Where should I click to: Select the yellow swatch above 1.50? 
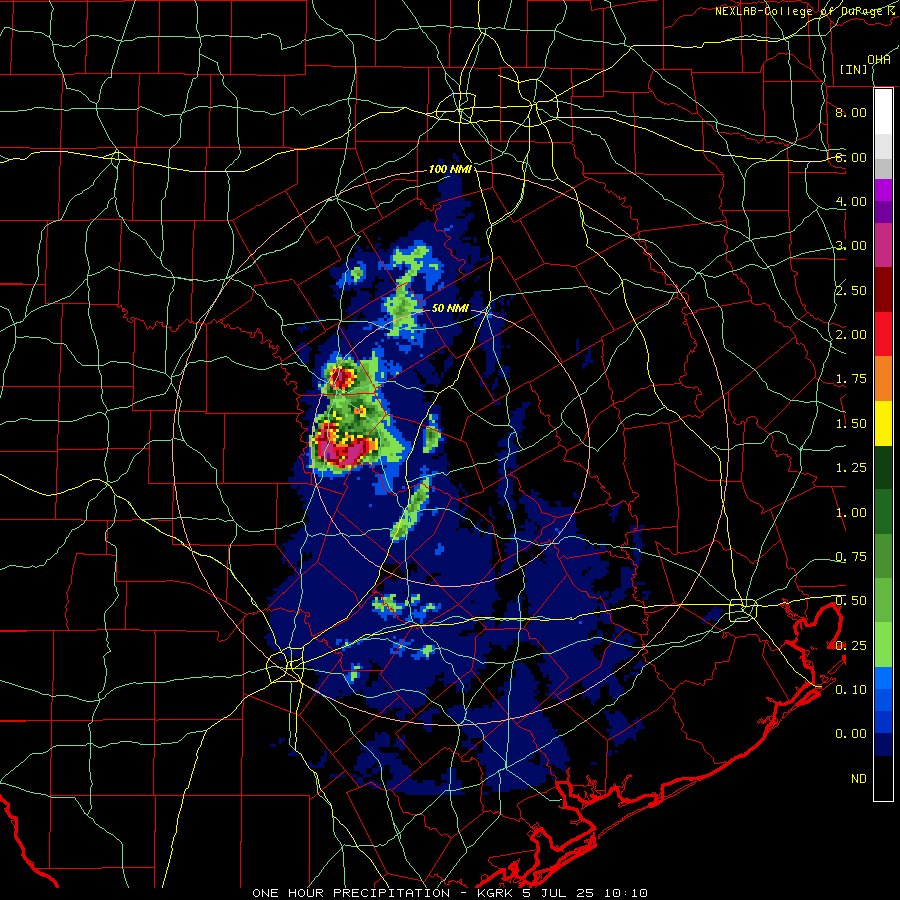pos(883,423)
